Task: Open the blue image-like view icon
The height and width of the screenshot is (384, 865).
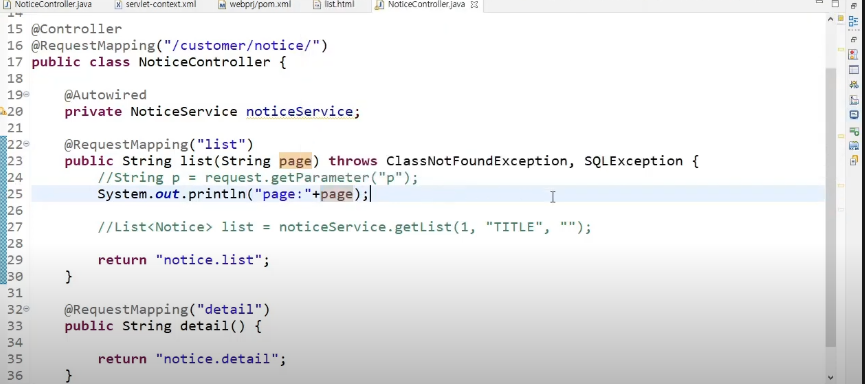Action: pos(853,146)
